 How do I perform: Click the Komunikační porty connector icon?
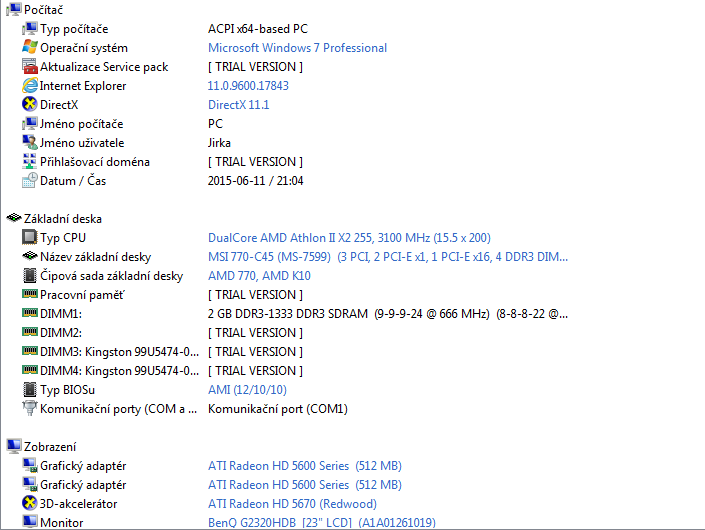coord(30,408)
